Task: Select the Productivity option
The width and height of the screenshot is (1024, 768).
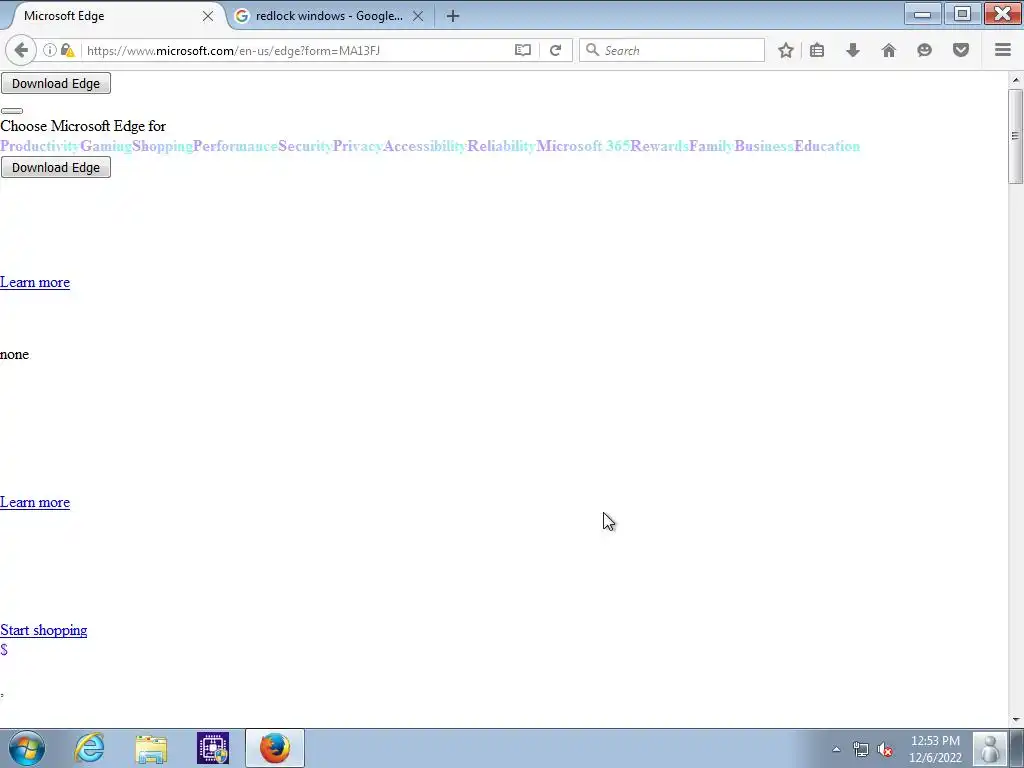Action: [x=40, y=146]
